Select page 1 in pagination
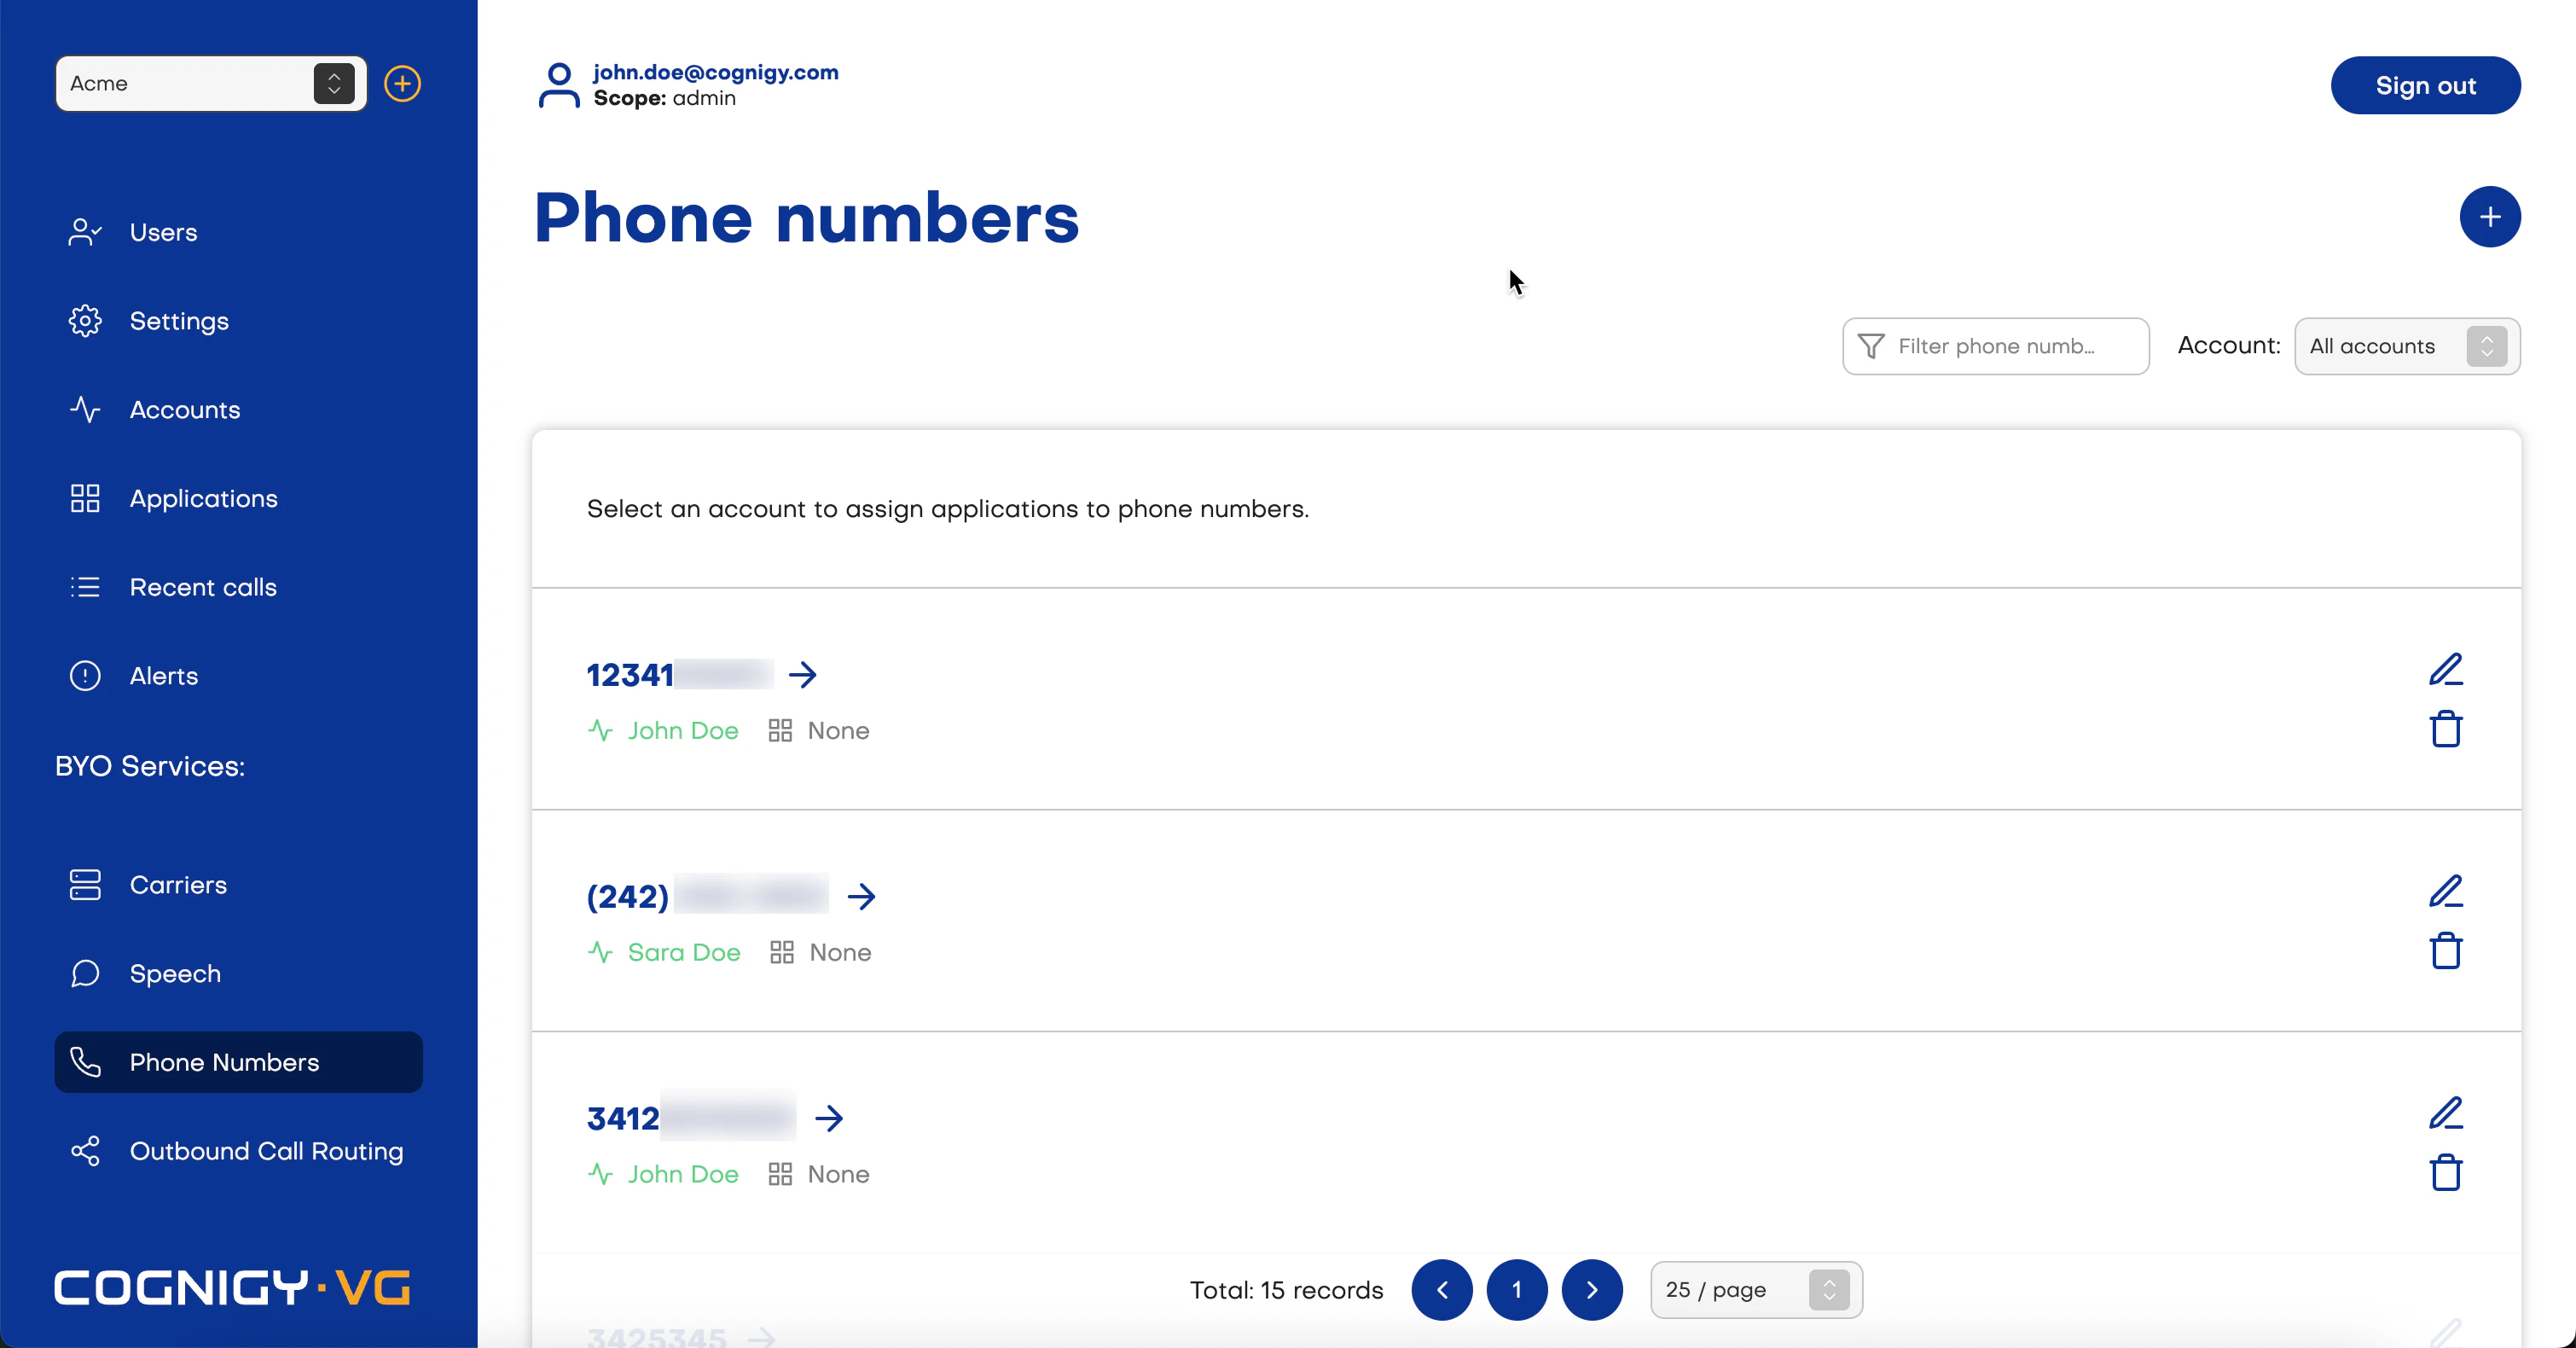This screenshot has height=1348, width=2576. pos(1517,1290)
